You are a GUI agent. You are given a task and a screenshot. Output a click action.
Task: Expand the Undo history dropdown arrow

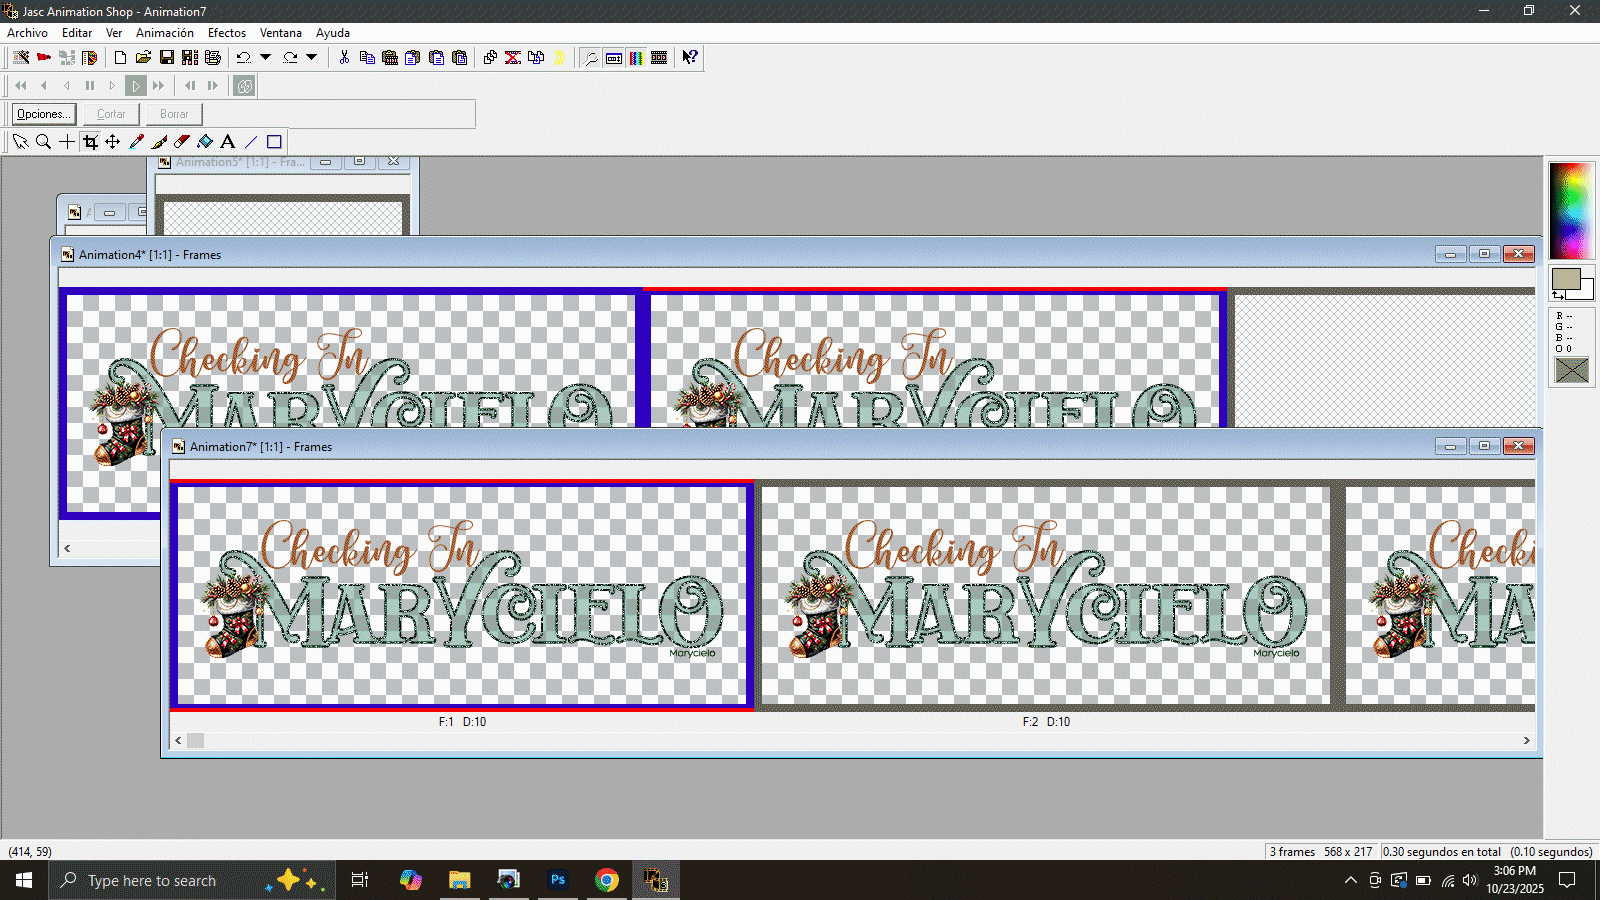click(266, 58)
